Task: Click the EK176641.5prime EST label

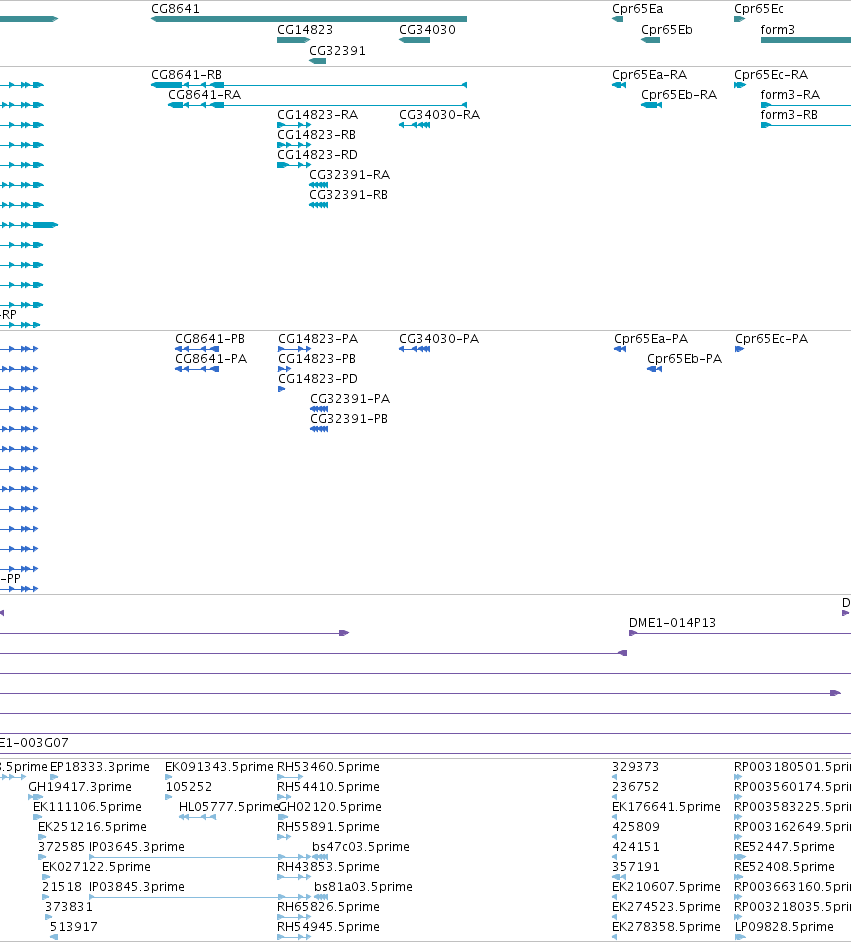Action: click(x=666, y=807)
